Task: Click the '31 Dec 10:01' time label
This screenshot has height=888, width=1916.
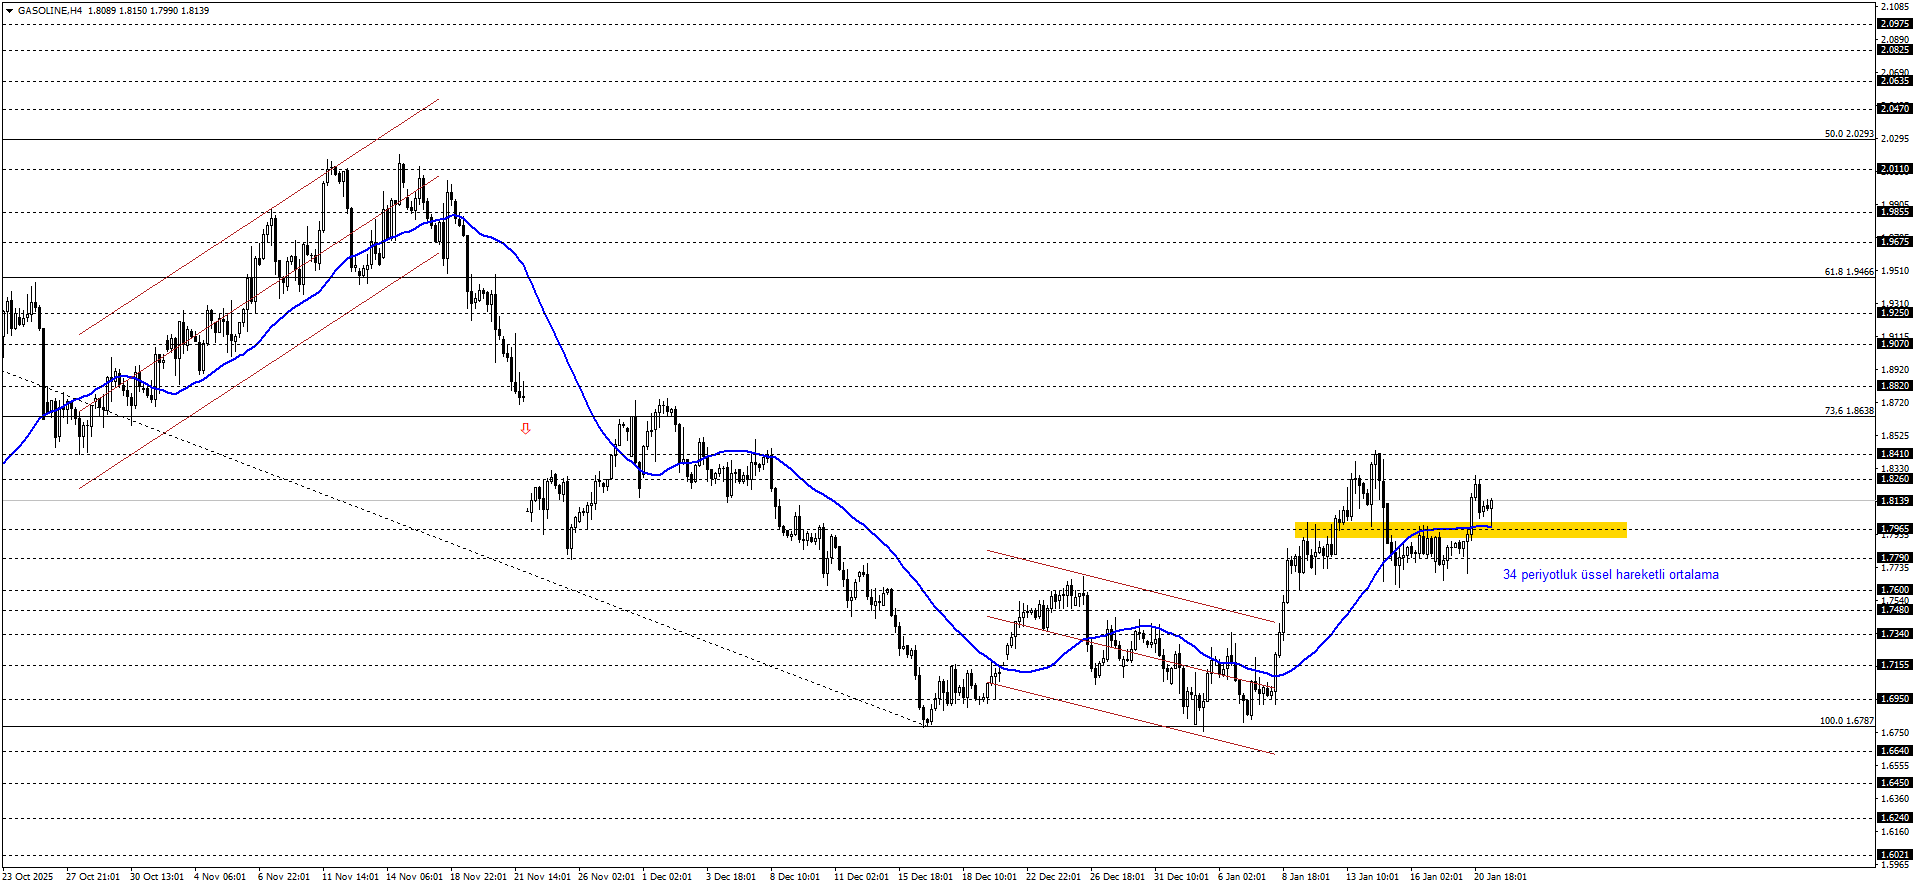Action: (x=1182, y=877)
